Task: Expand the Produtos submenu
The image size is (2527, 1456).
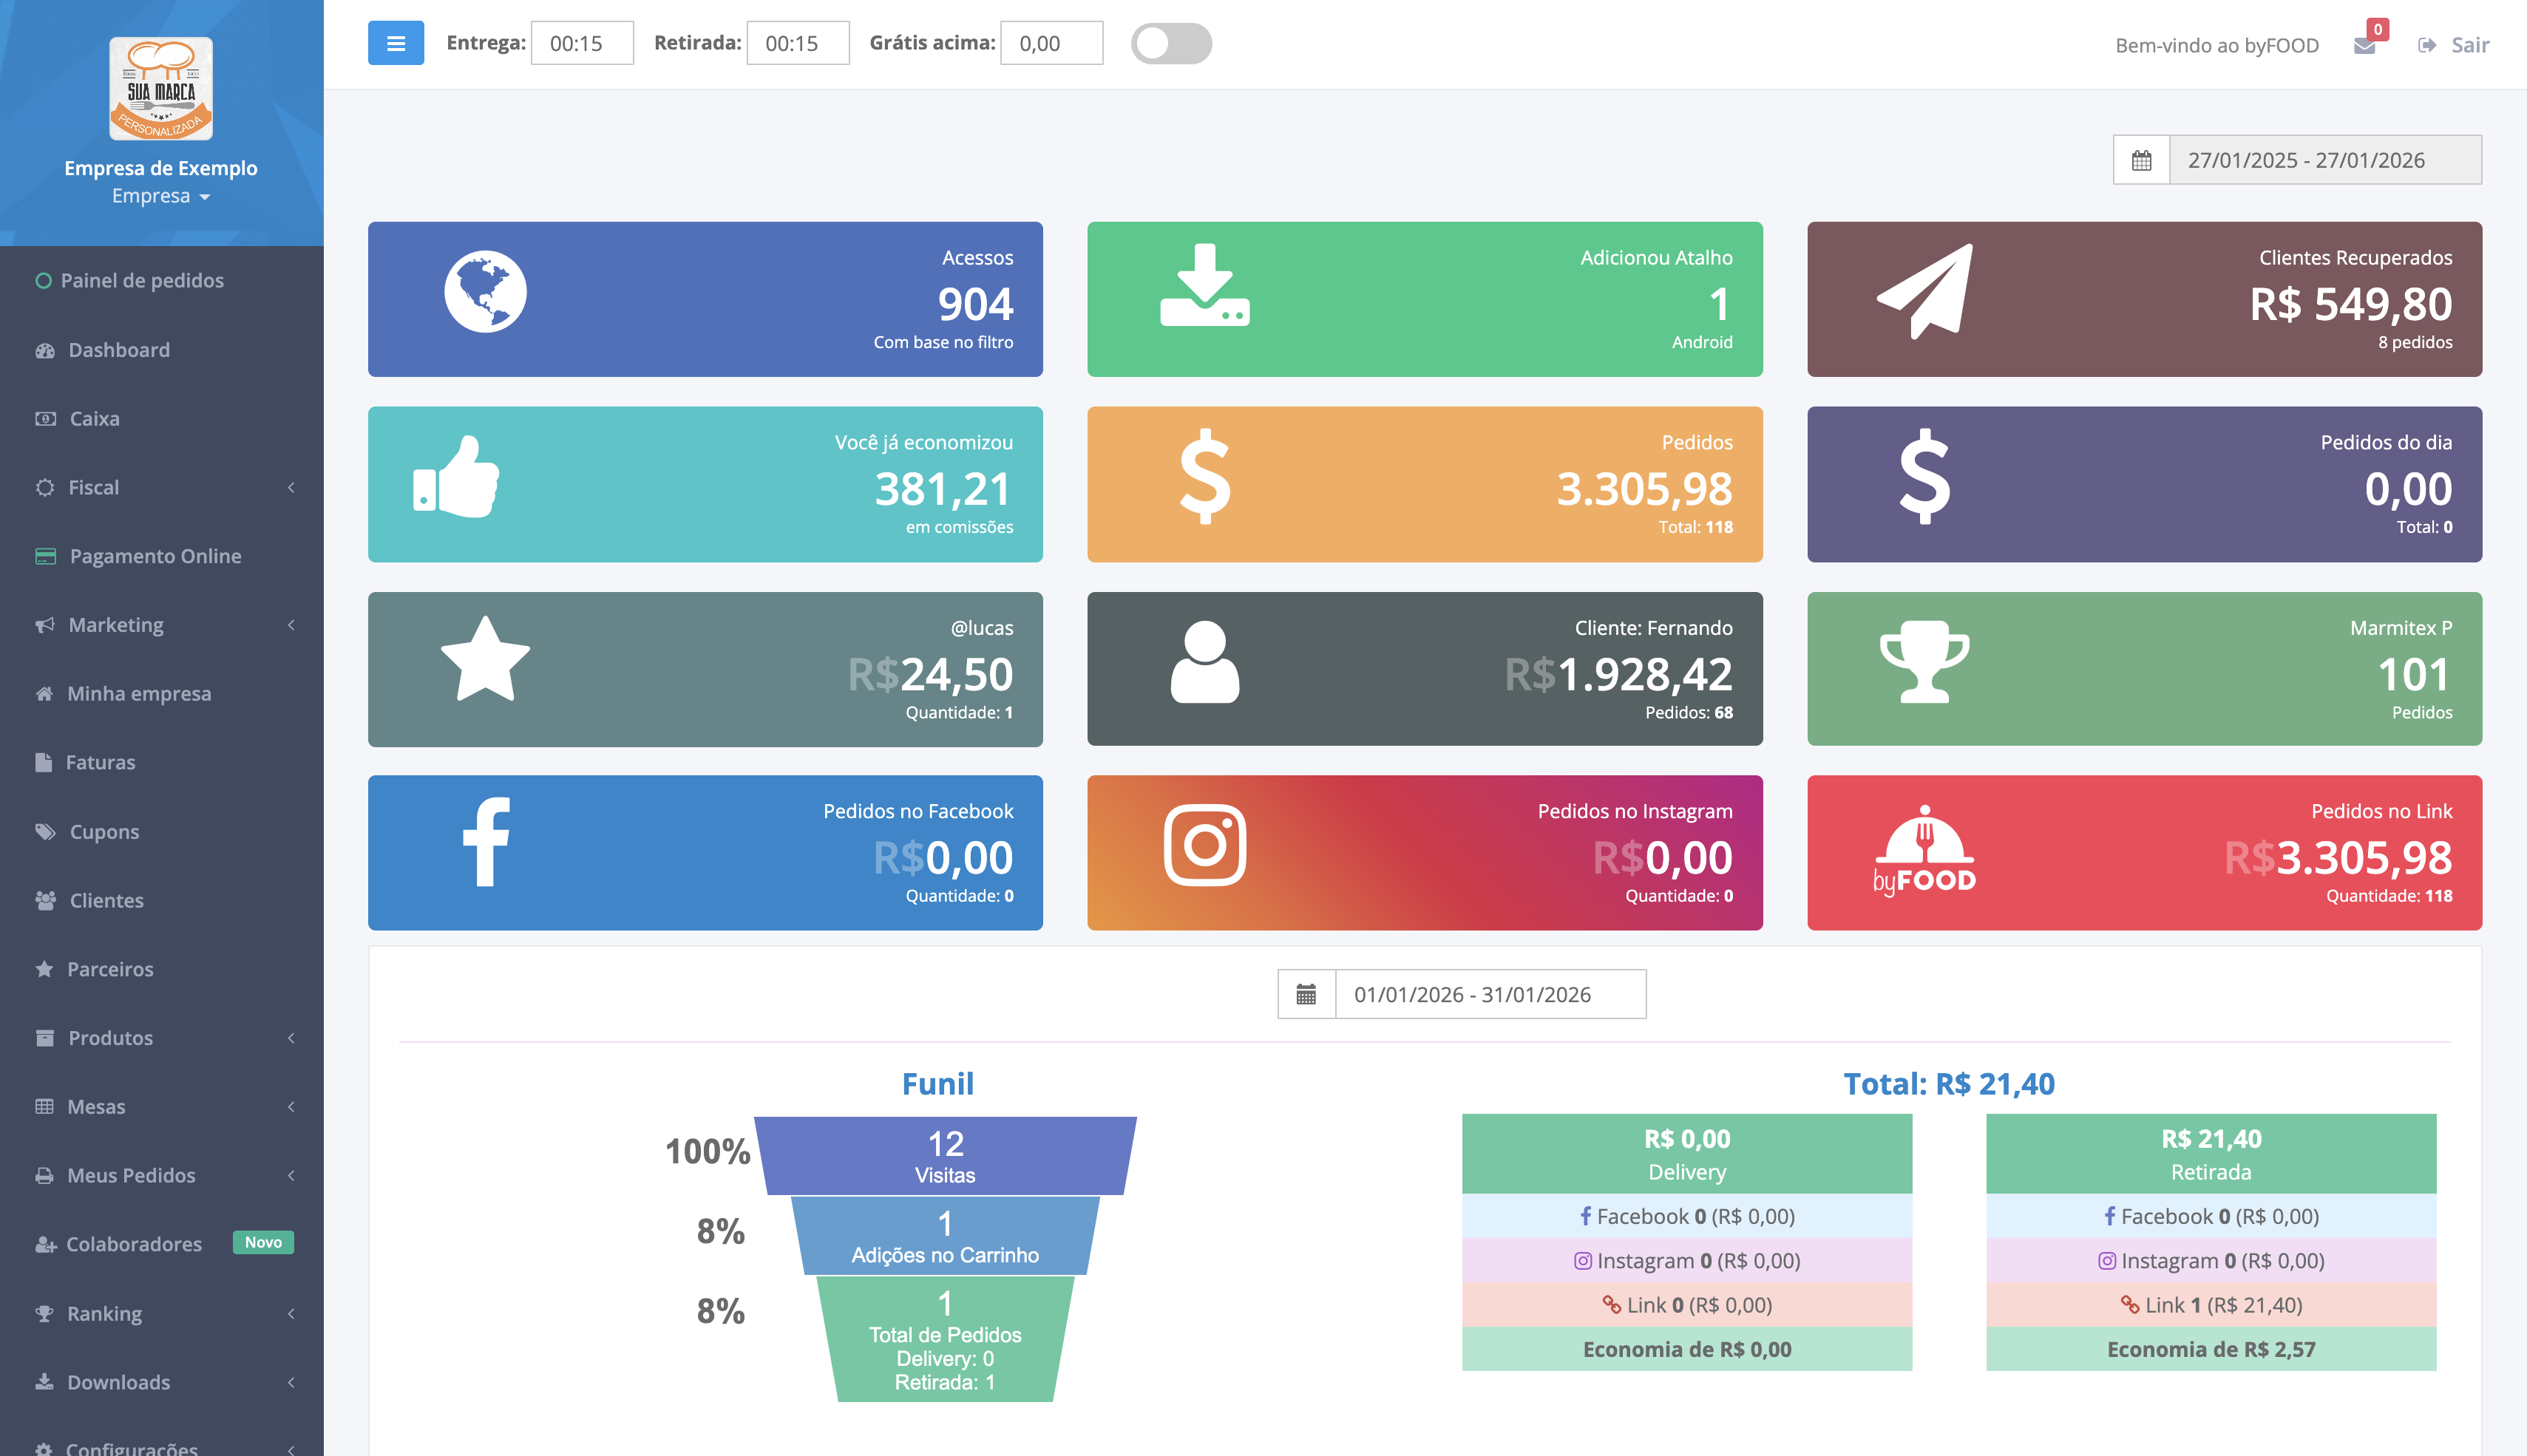Action: click(110, 1037)
